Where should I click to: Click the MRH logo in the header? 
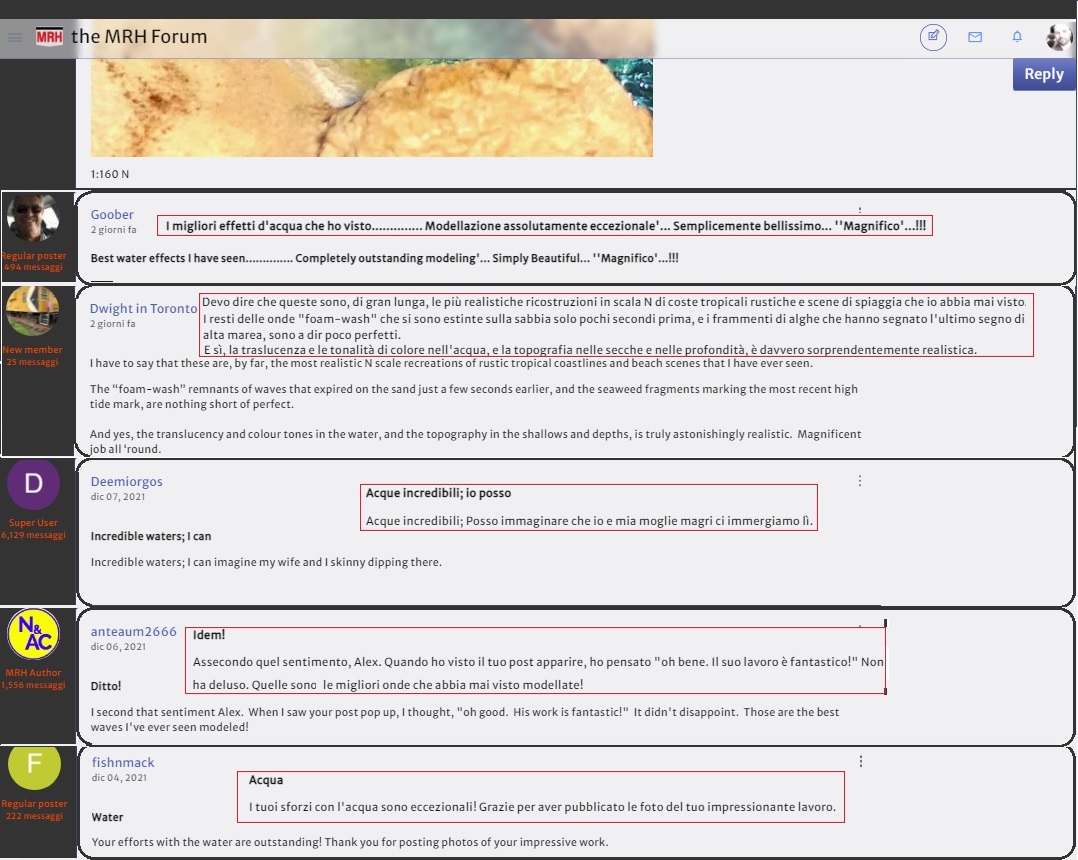click(51, 34)
